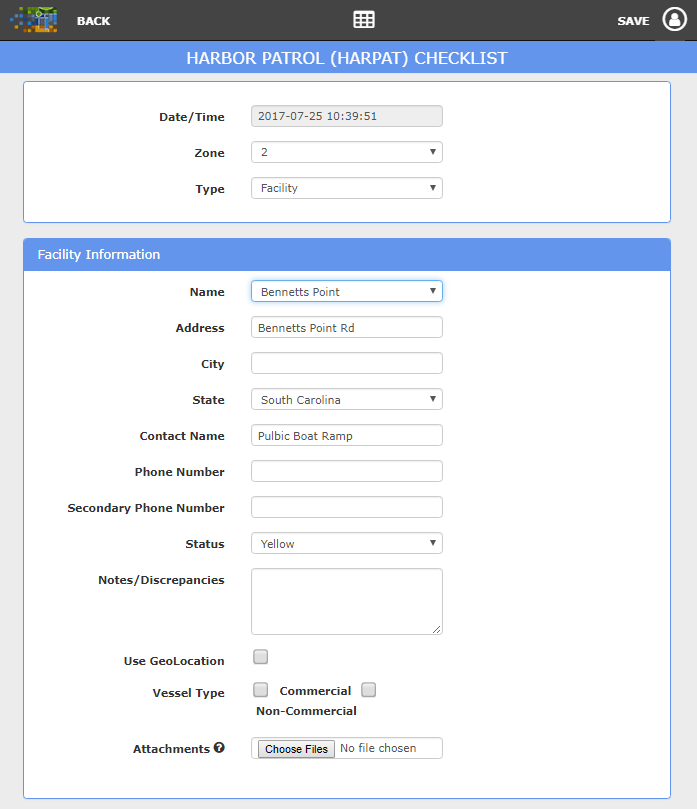Click the Date/Time field
The width and height of the screenshot is (697, 809).
[x=347, y=116]
